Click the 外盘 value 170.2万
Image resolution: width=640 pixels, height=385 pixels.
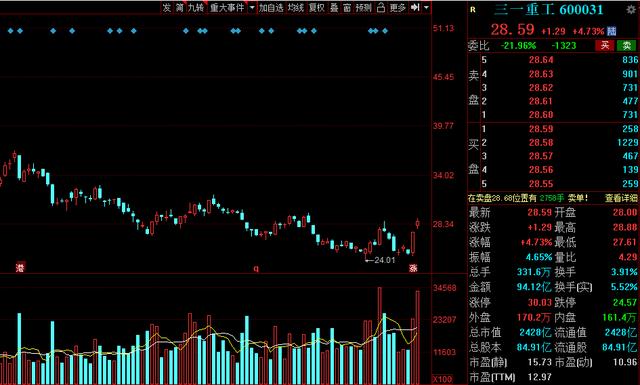(x=533, y=317)
